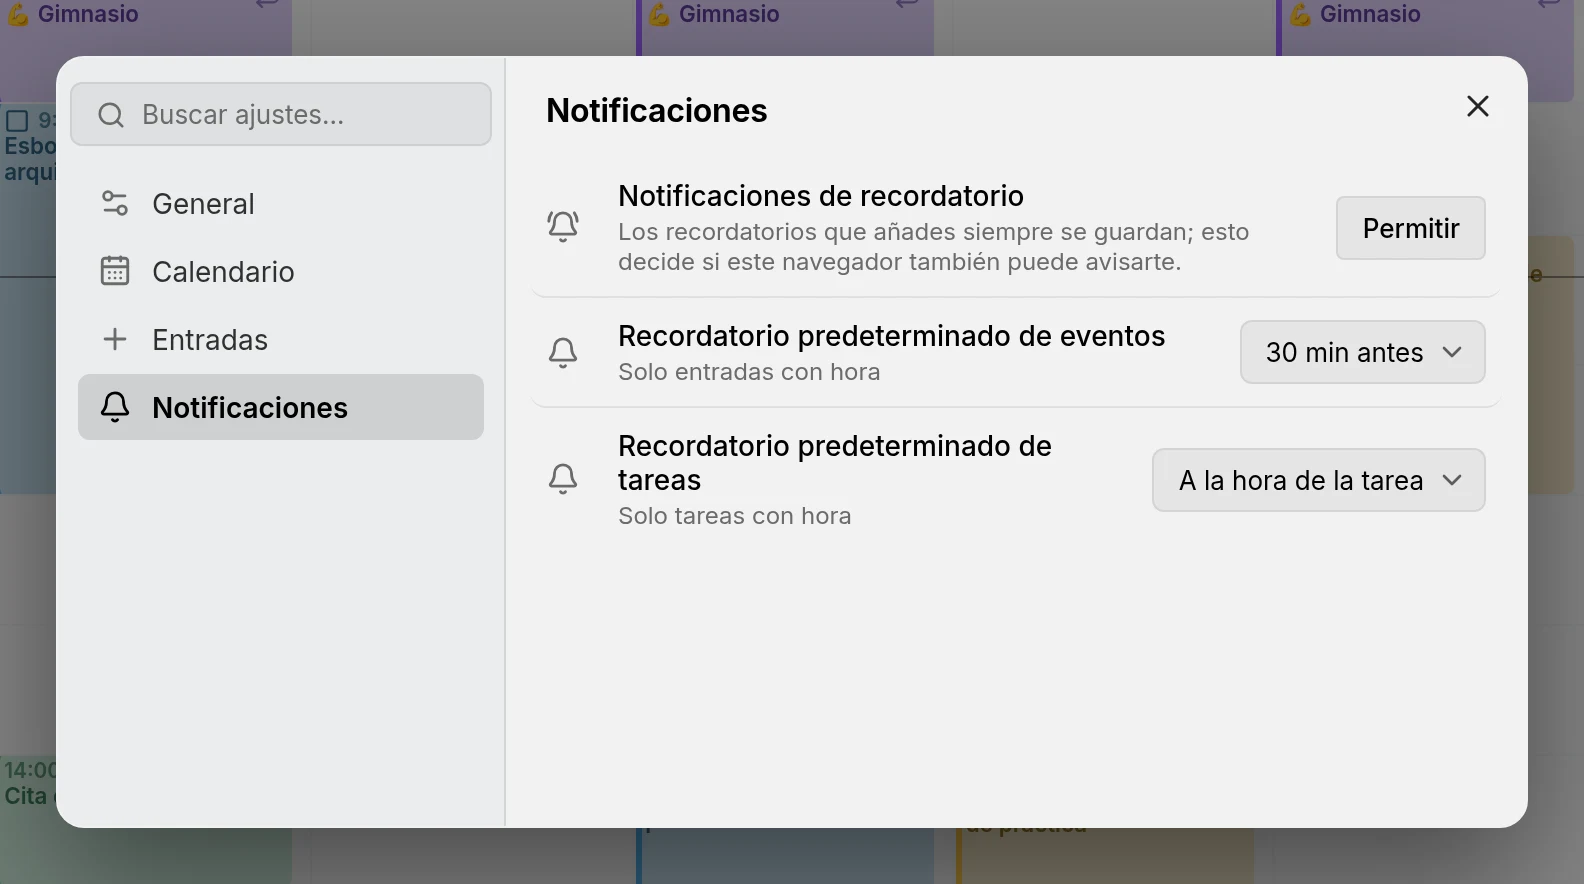The image size is (1584, 884).
Task: Click 'Recordatorio predeterminado de tareas' label
Action: [x=835, y=463]
